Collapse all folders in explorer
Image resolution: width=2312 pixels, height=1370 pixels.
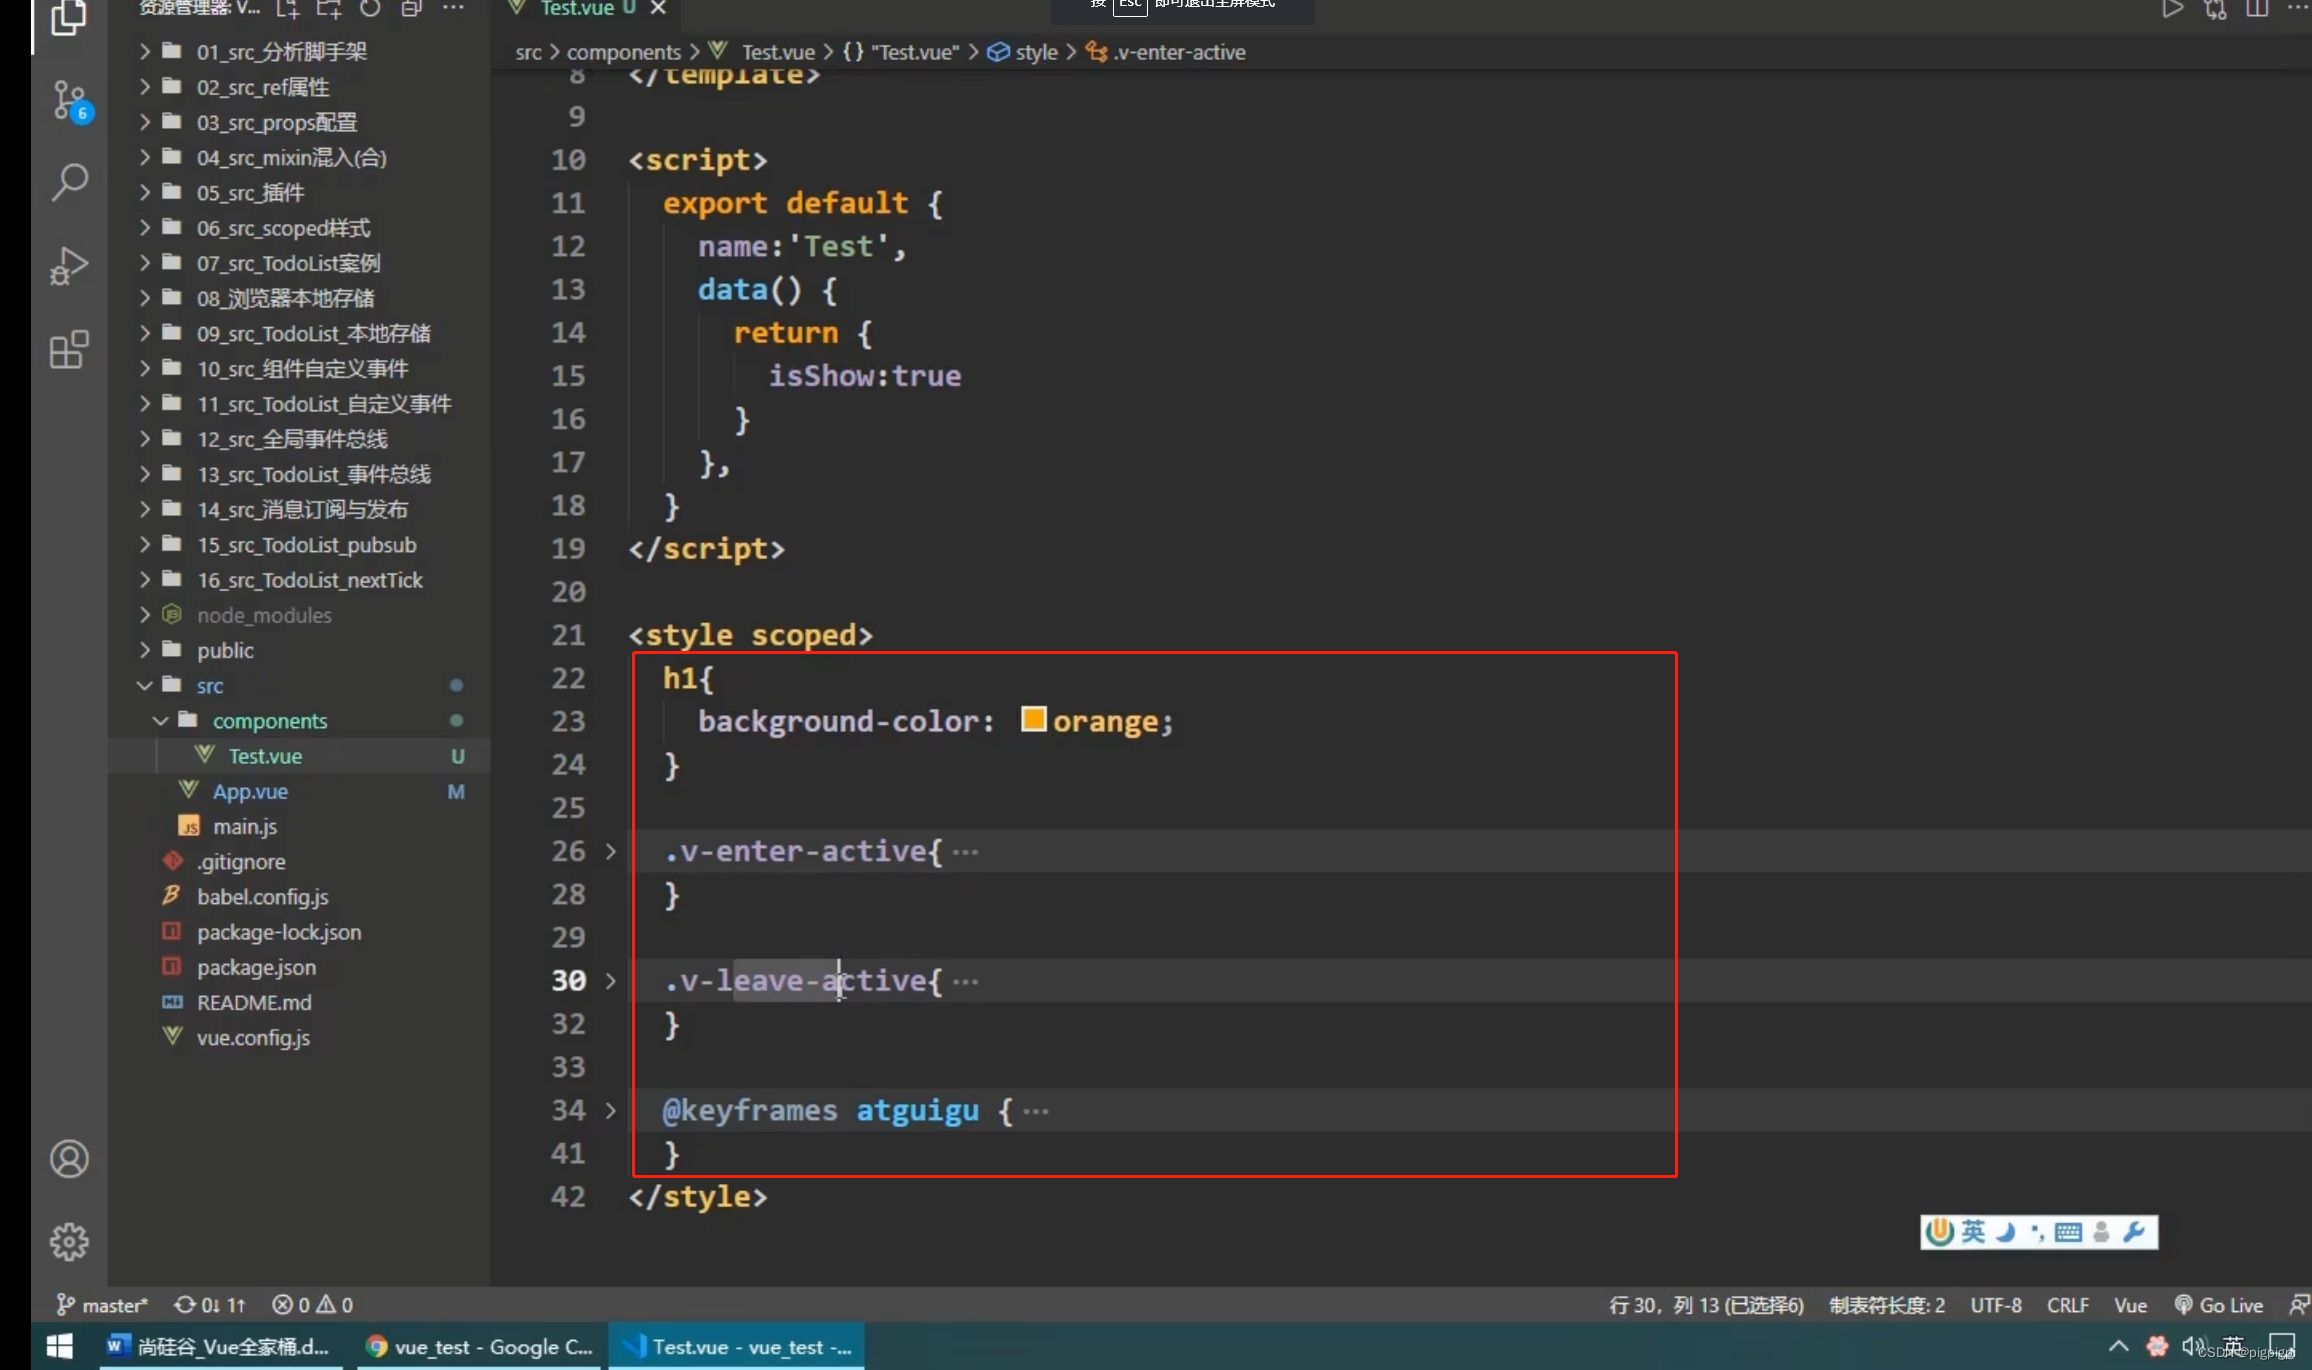point(411,9)
